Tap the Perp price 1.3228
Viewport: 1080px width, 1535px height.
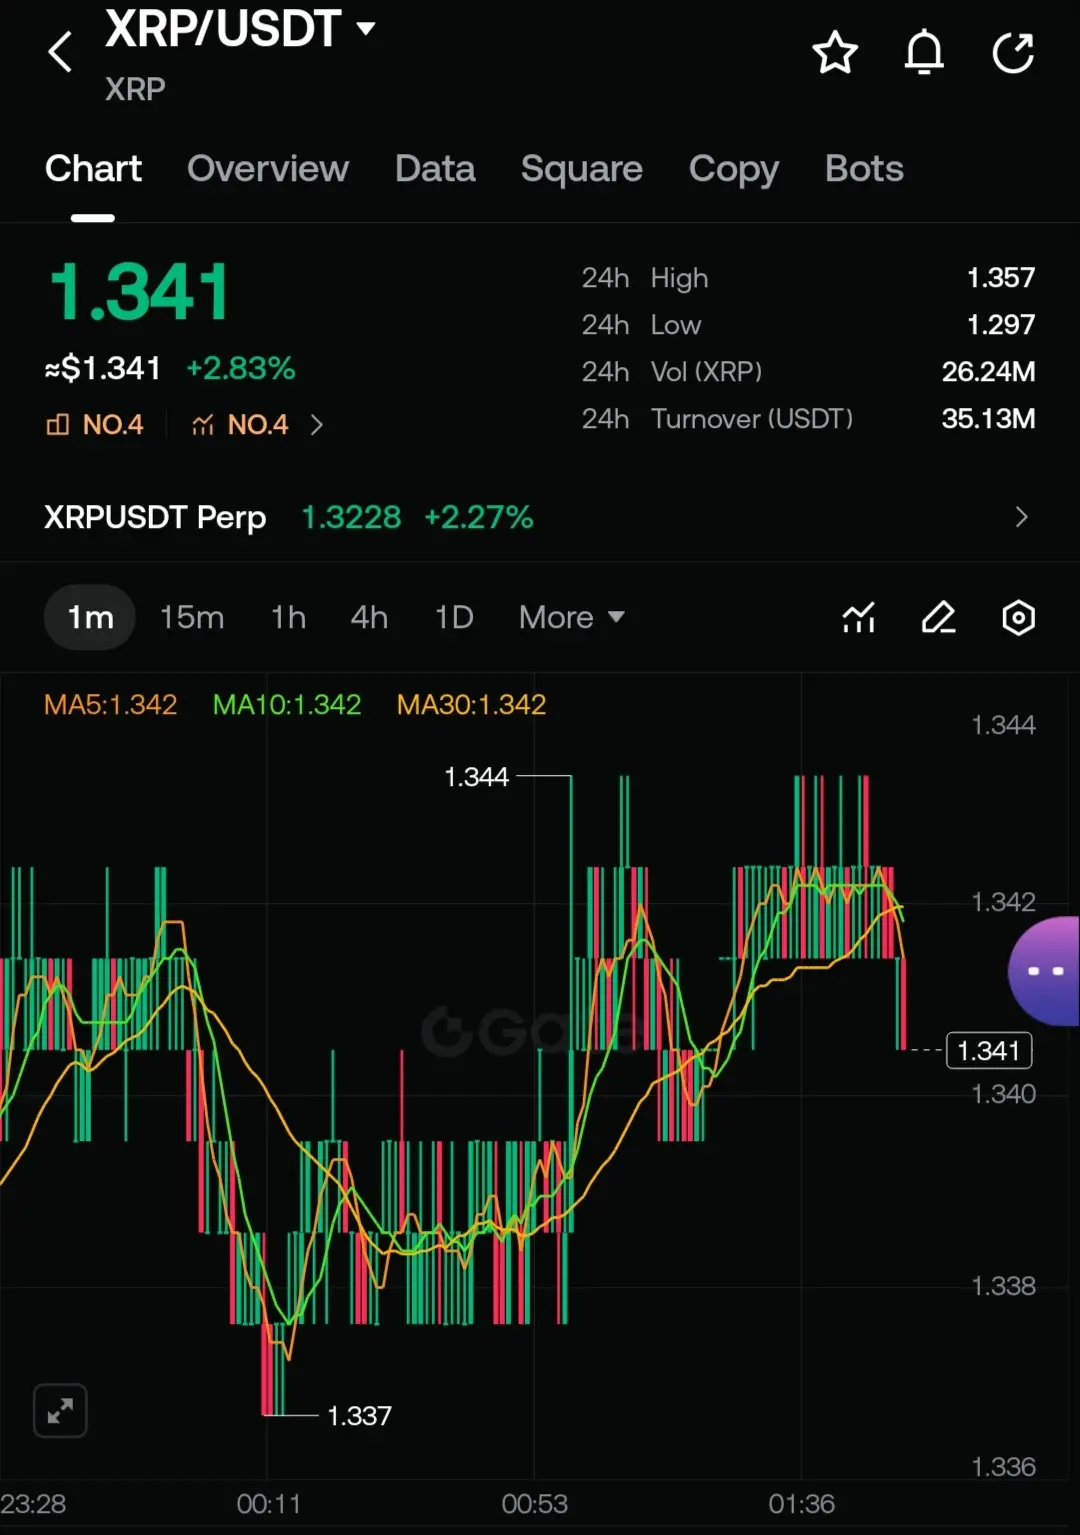tap(351, 517)
